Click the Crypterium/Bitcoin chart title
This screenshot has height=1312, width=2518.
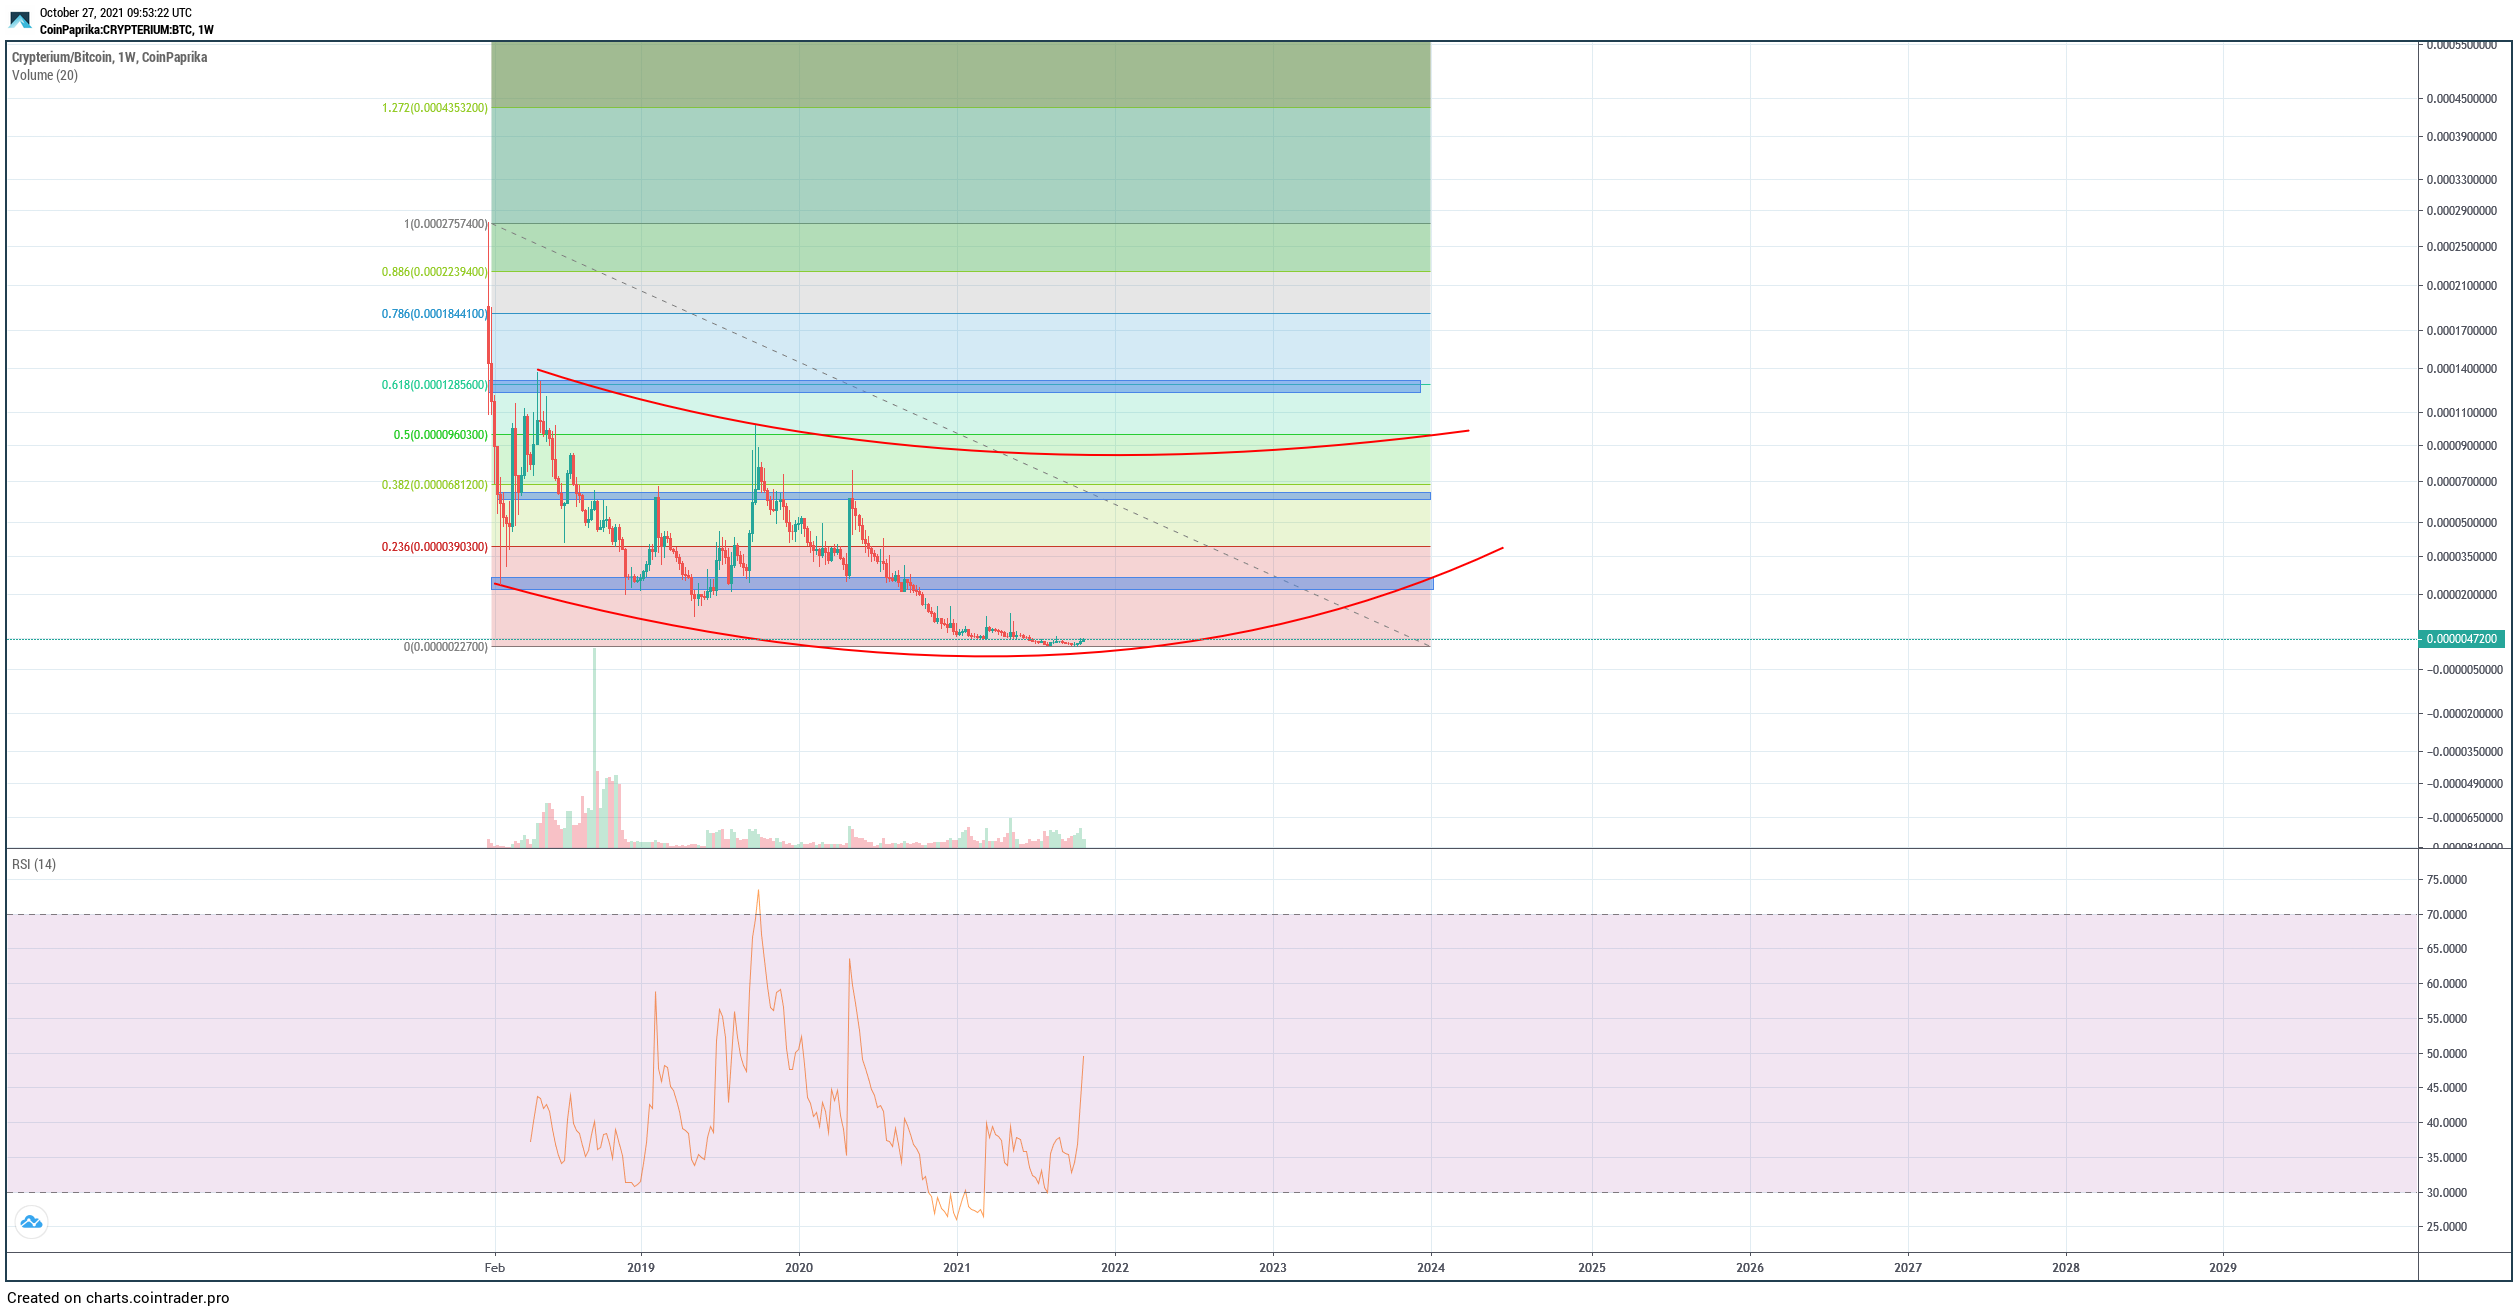coord(109,57)
